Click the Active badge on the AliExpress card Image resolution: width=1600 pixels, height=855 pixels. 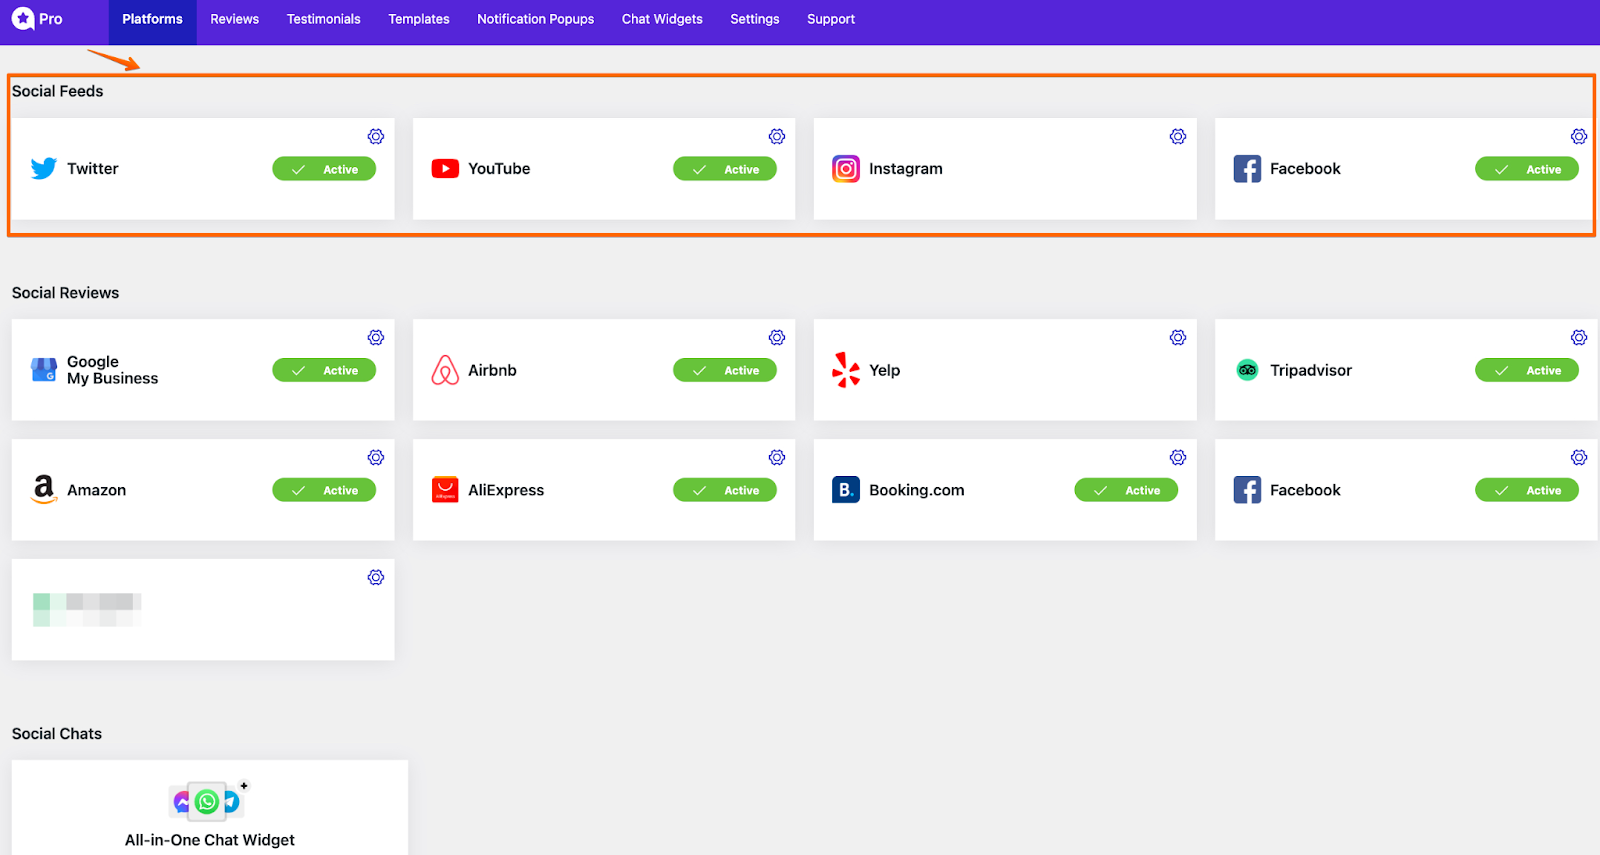coord(725,490)
